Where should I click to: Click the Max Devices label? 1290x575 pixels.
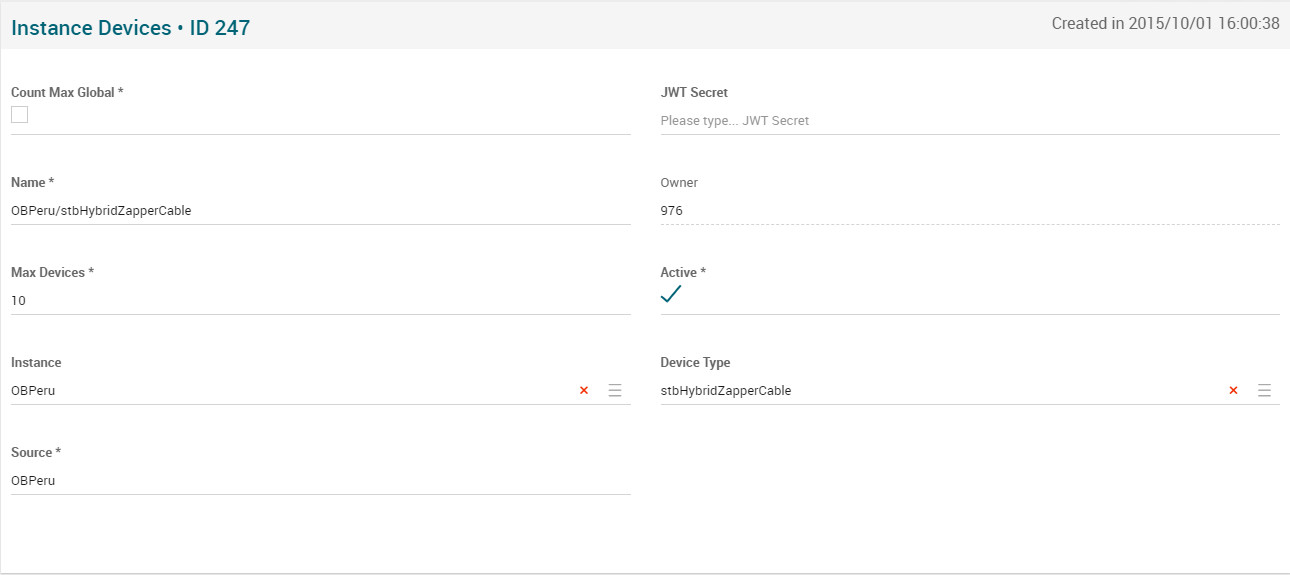coord(52,272)
